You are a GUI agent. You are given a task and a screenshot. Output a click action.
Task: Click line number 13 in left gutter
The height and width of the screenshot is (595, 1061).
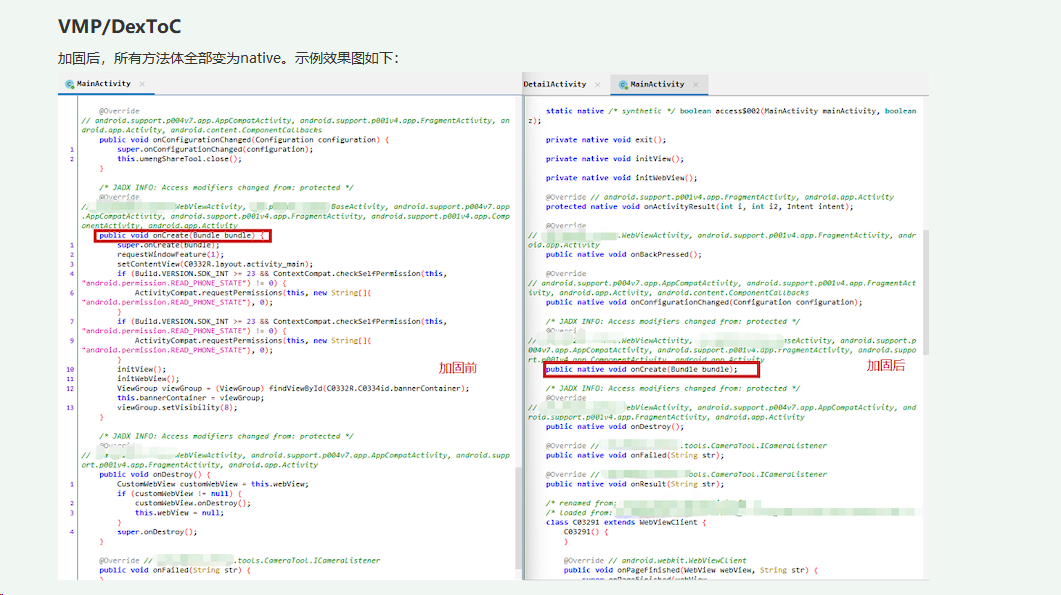point(70,408)
